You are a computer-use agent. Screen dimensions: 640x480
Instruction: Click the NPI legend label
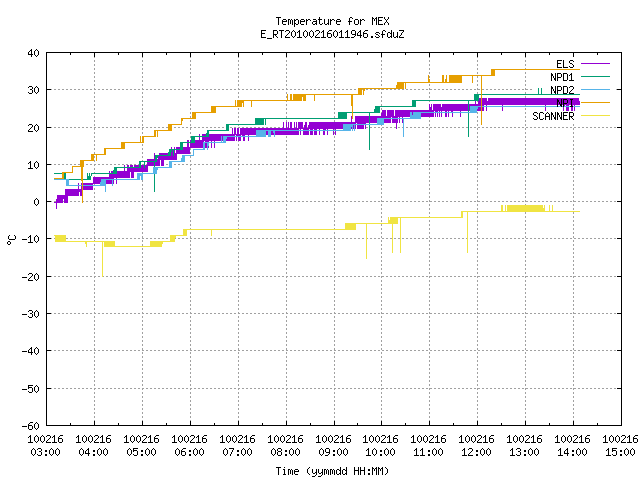(565, 103)
